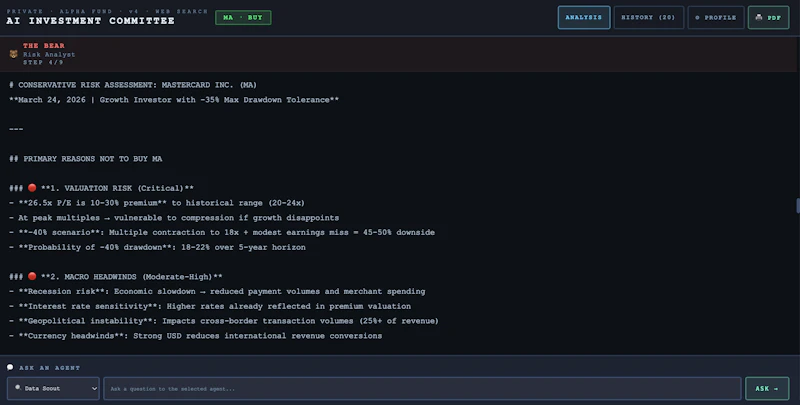The width and height of the screenshot is (800, 405).
Task: Click the 'Currency headwinds' bullet line
Action: tap(195, 336)
